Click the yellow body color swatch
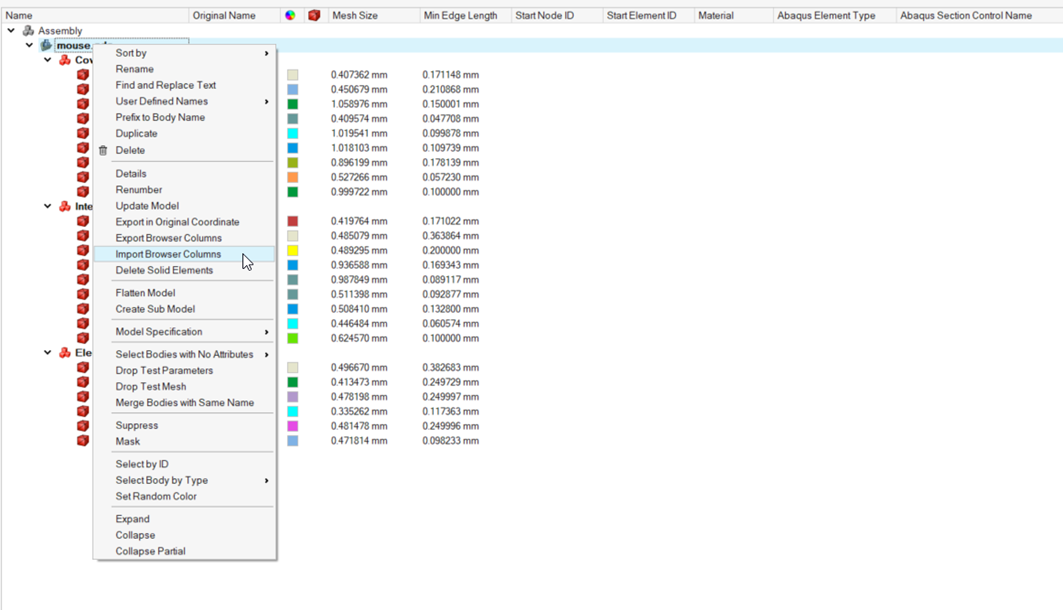 pyautogui.click(x=293, y=251)
